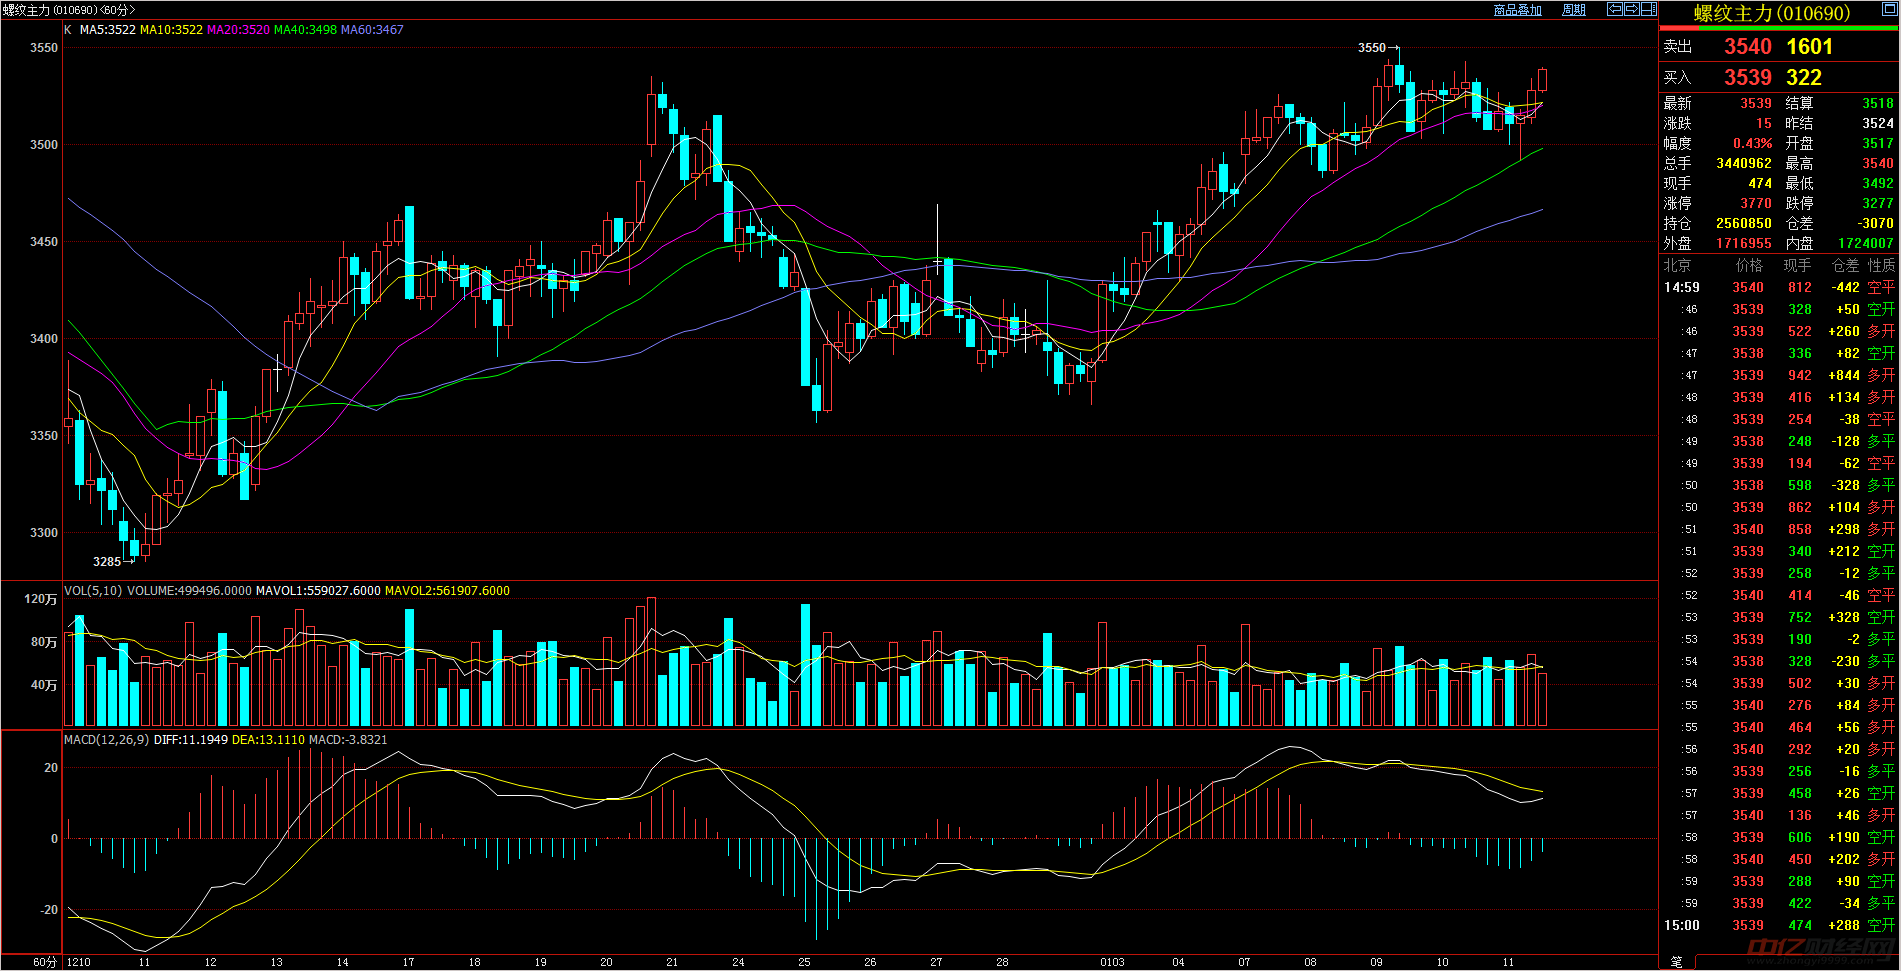The width and height of the screenshot is (1901, 971).
Task: Click the 0103 date label on time axis
Action: [x=1112, y=963]
